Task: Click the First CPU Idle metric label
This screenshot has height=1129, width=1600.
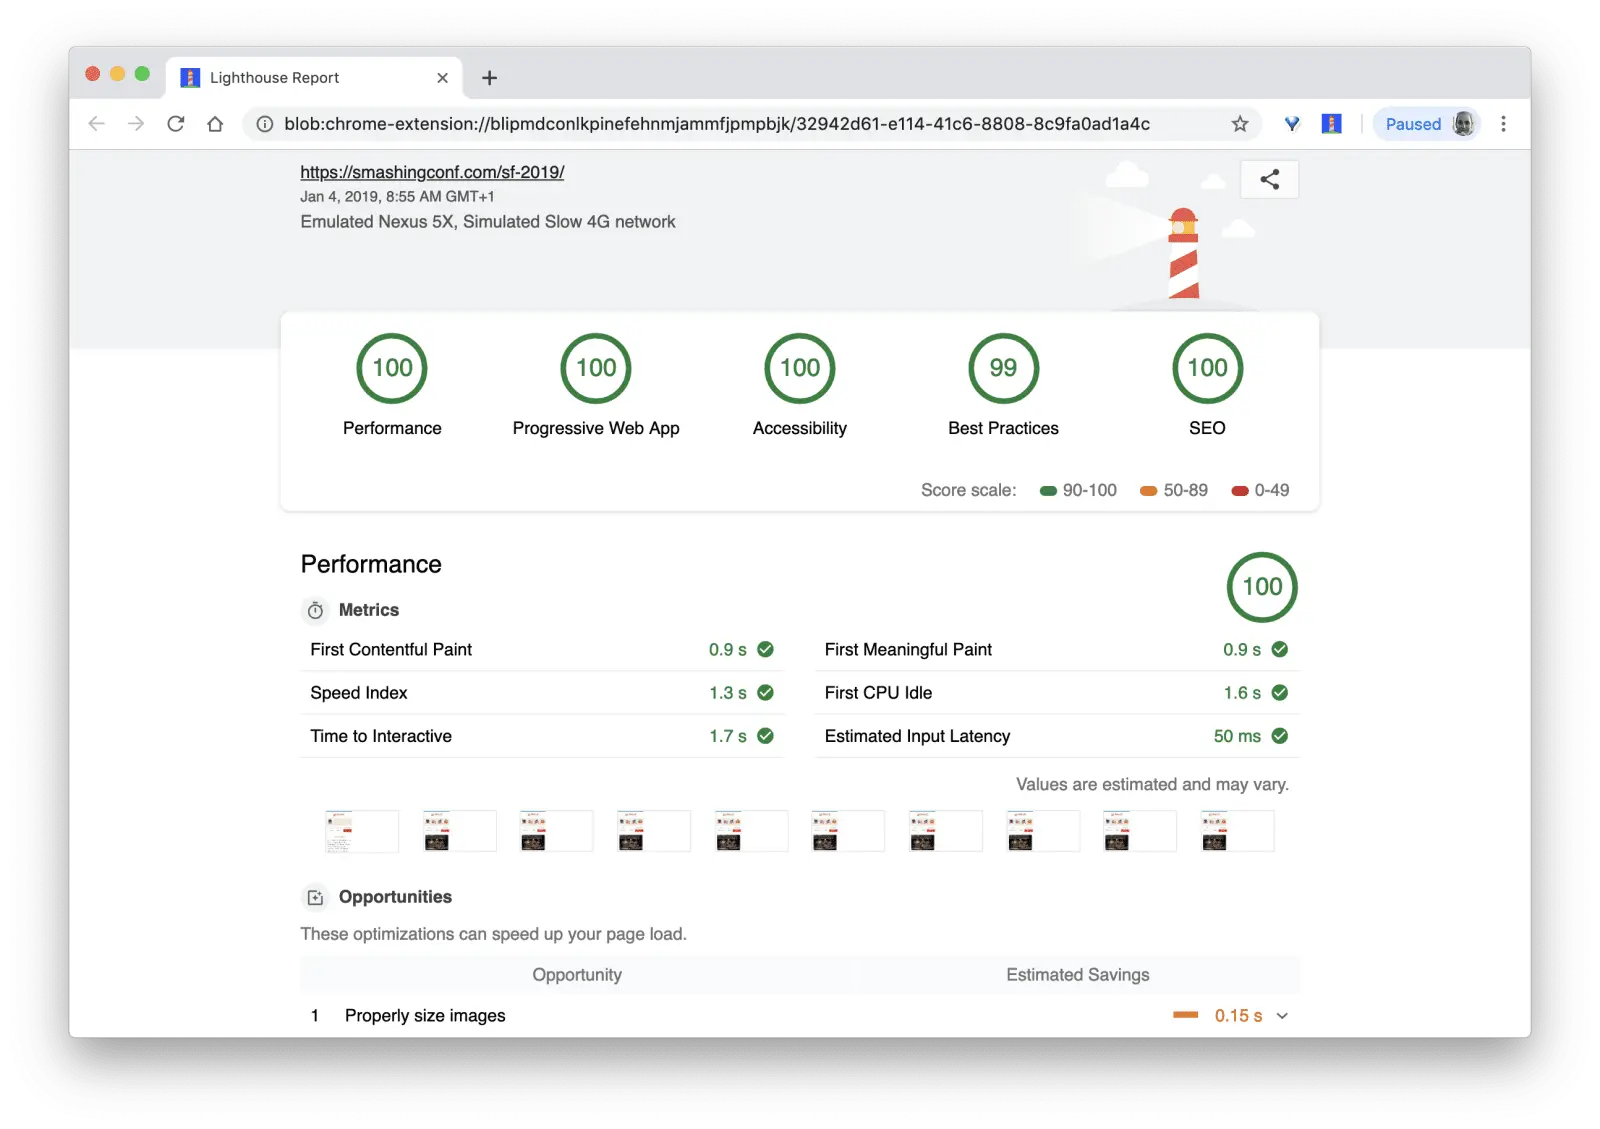Action: click(x=878, y=693)
